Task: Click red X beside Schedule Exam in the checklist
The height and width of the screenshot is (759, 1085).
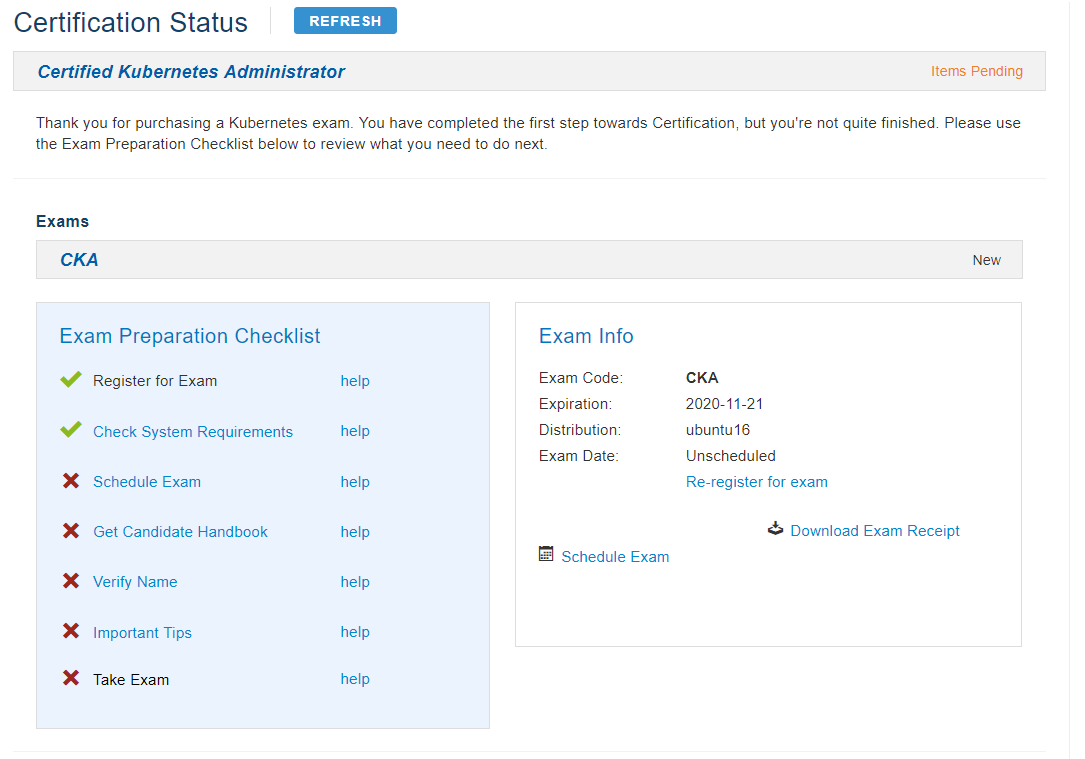Action: (x=71, y=480)
